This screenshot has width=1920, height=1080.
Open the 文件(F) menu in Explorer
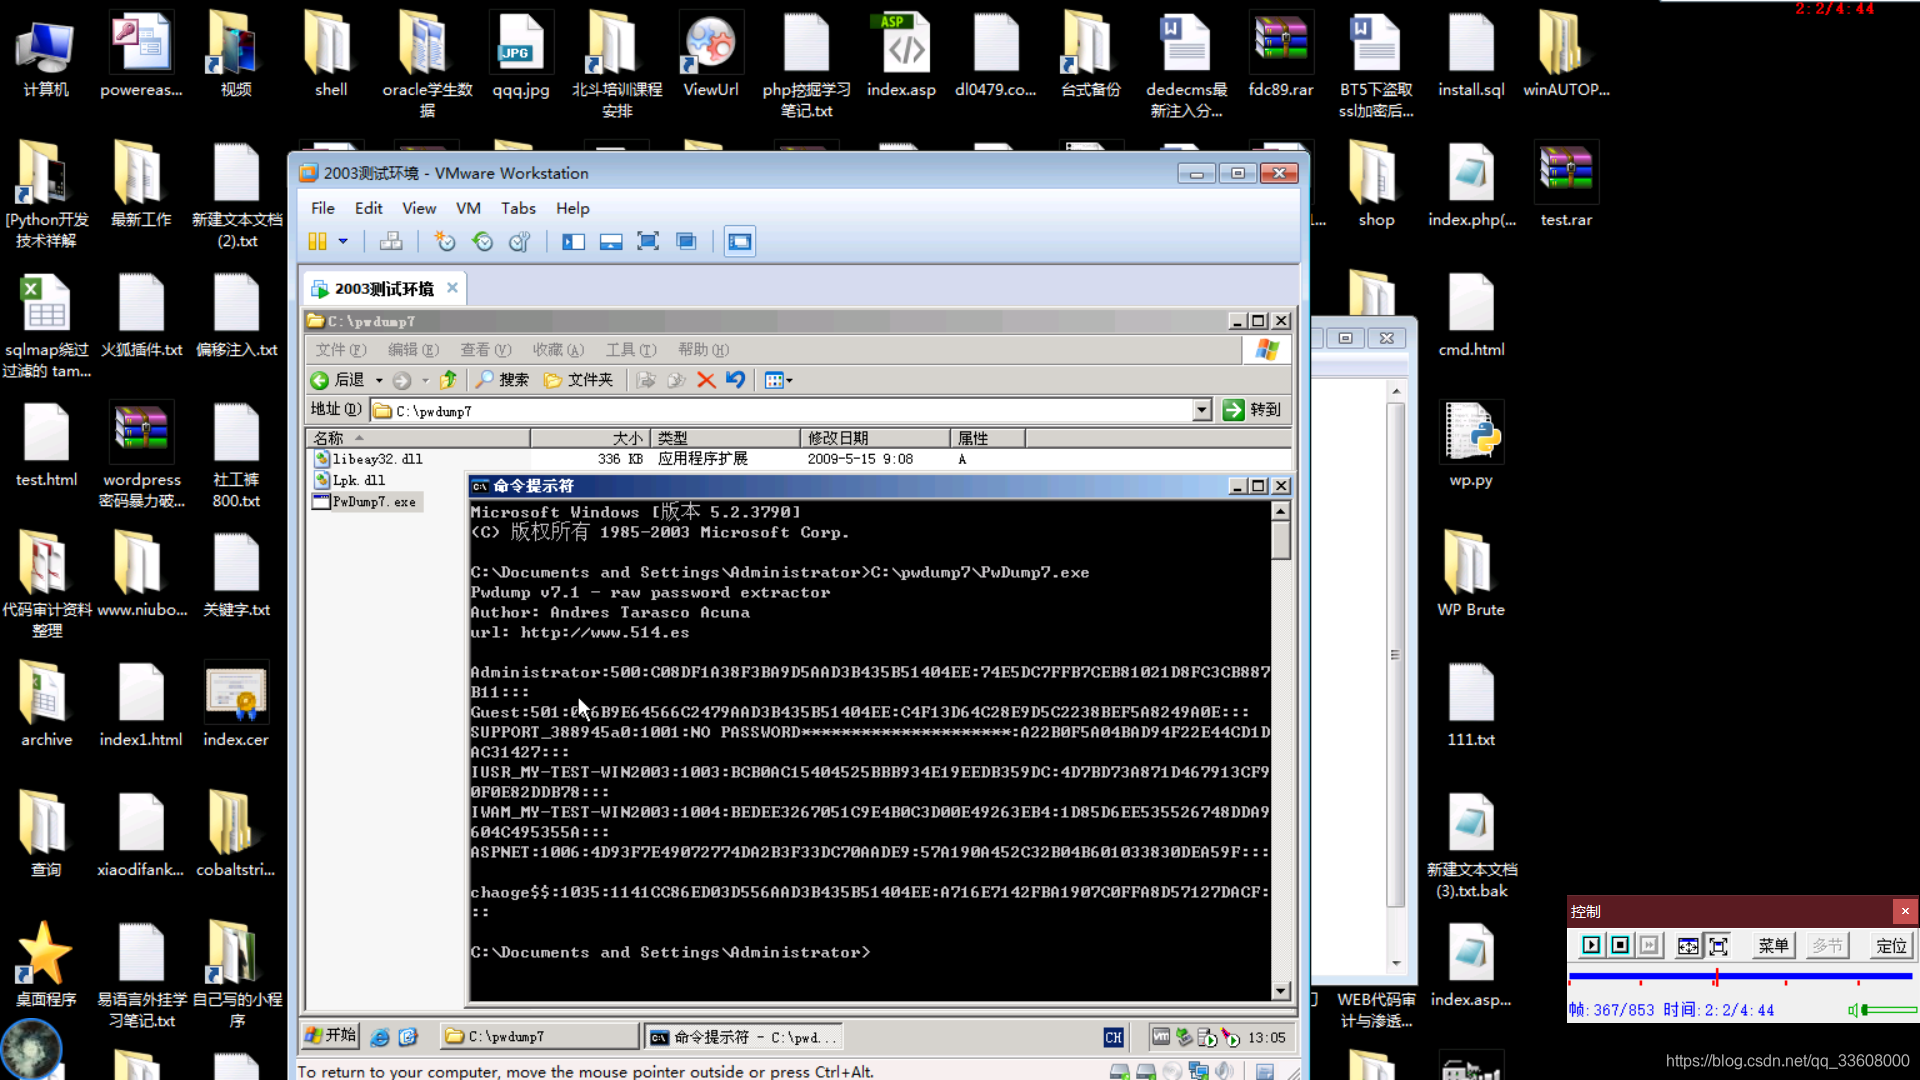(x=341, y=350)
